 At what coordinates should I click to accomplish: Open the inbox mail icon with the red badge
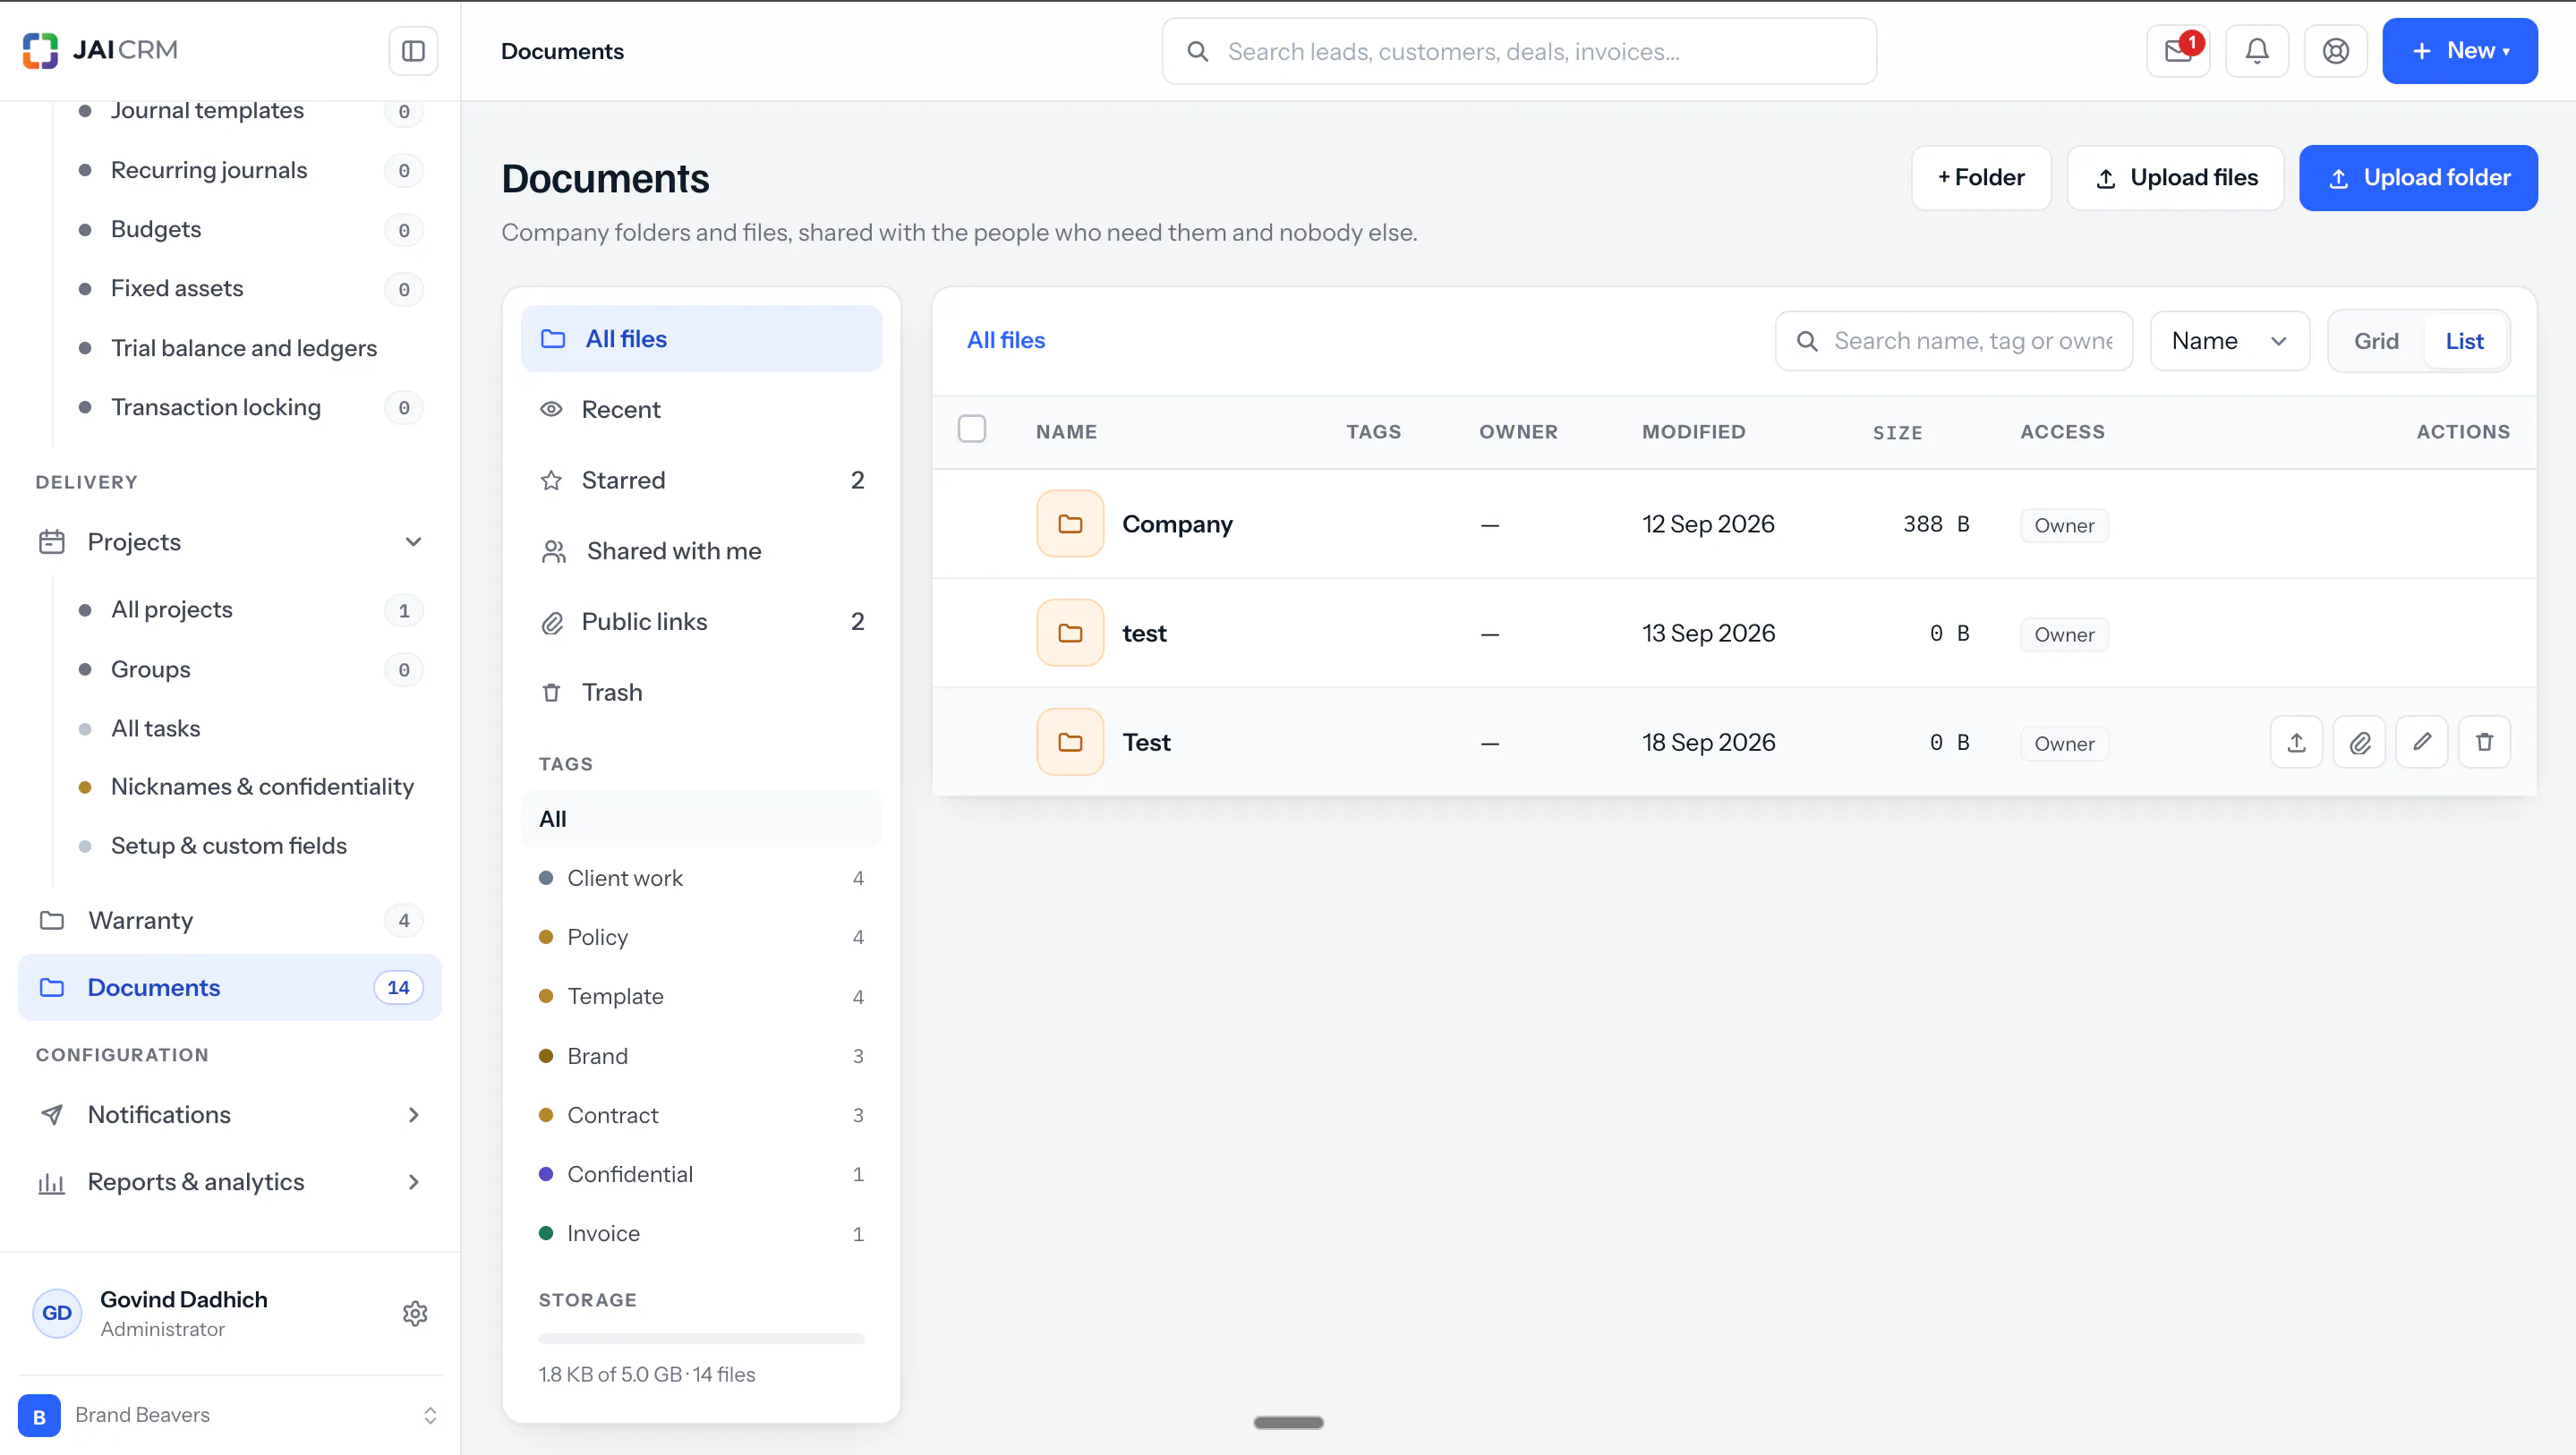click(2178, 51)
